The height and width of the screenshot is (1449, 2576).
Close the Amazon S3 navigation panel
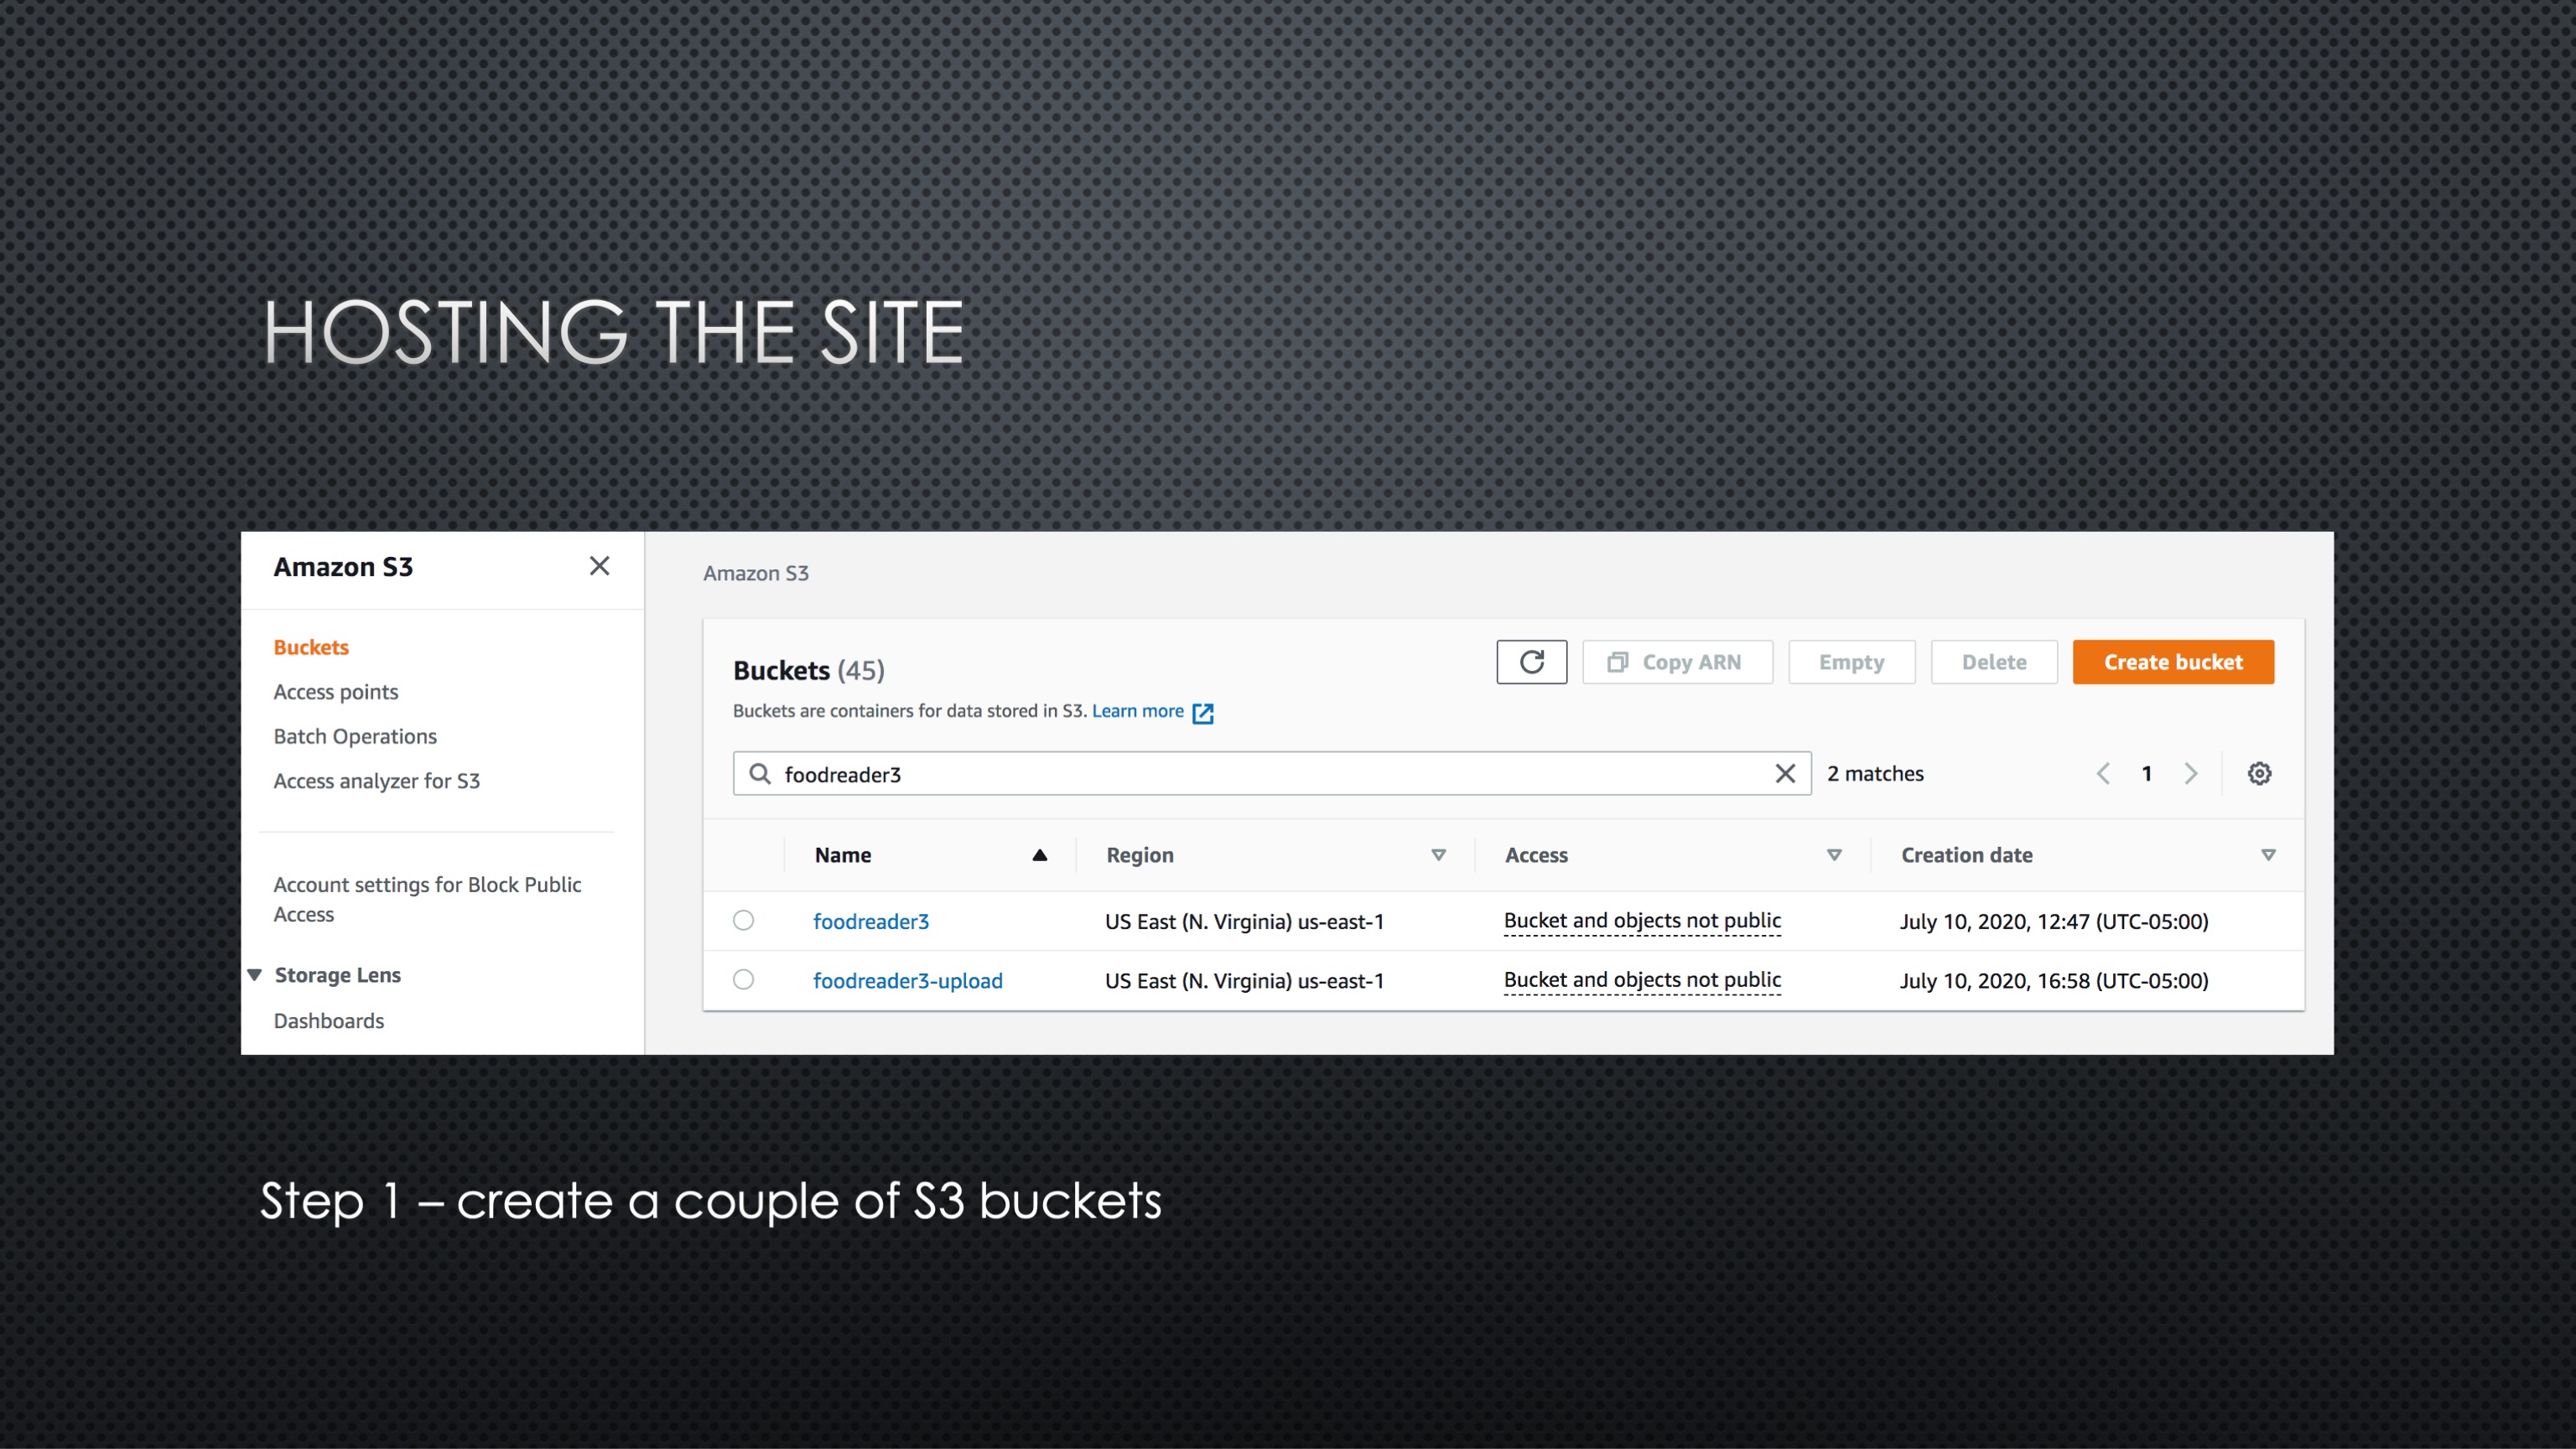tap(599, 566)
